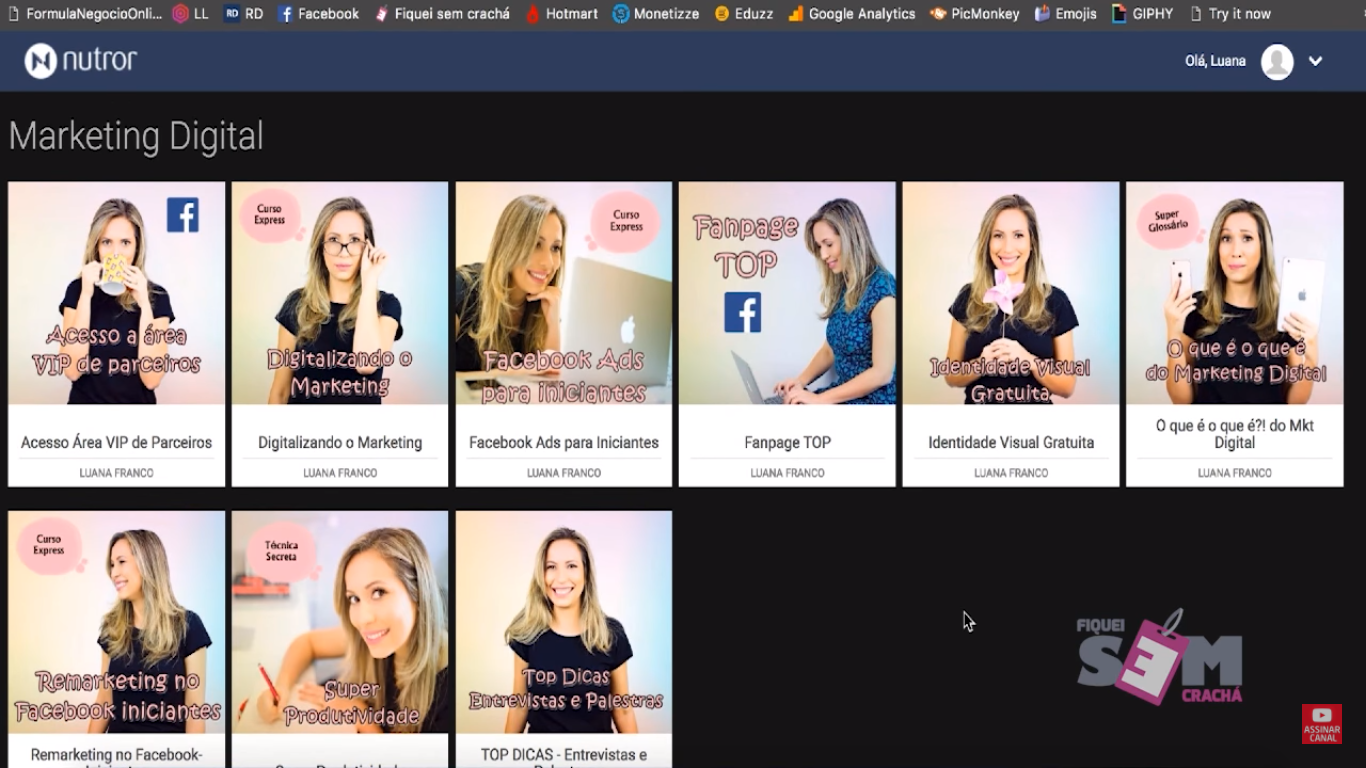The width and height of the screenshot is (1366, 768).
Task: Open the Monetizze bookmark
Action: [656, 14]
